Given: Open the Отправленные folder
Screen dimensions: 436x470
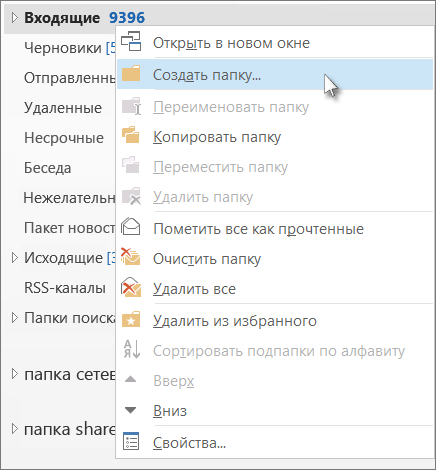Looking at the screenshot, I should tap(70, 78).
